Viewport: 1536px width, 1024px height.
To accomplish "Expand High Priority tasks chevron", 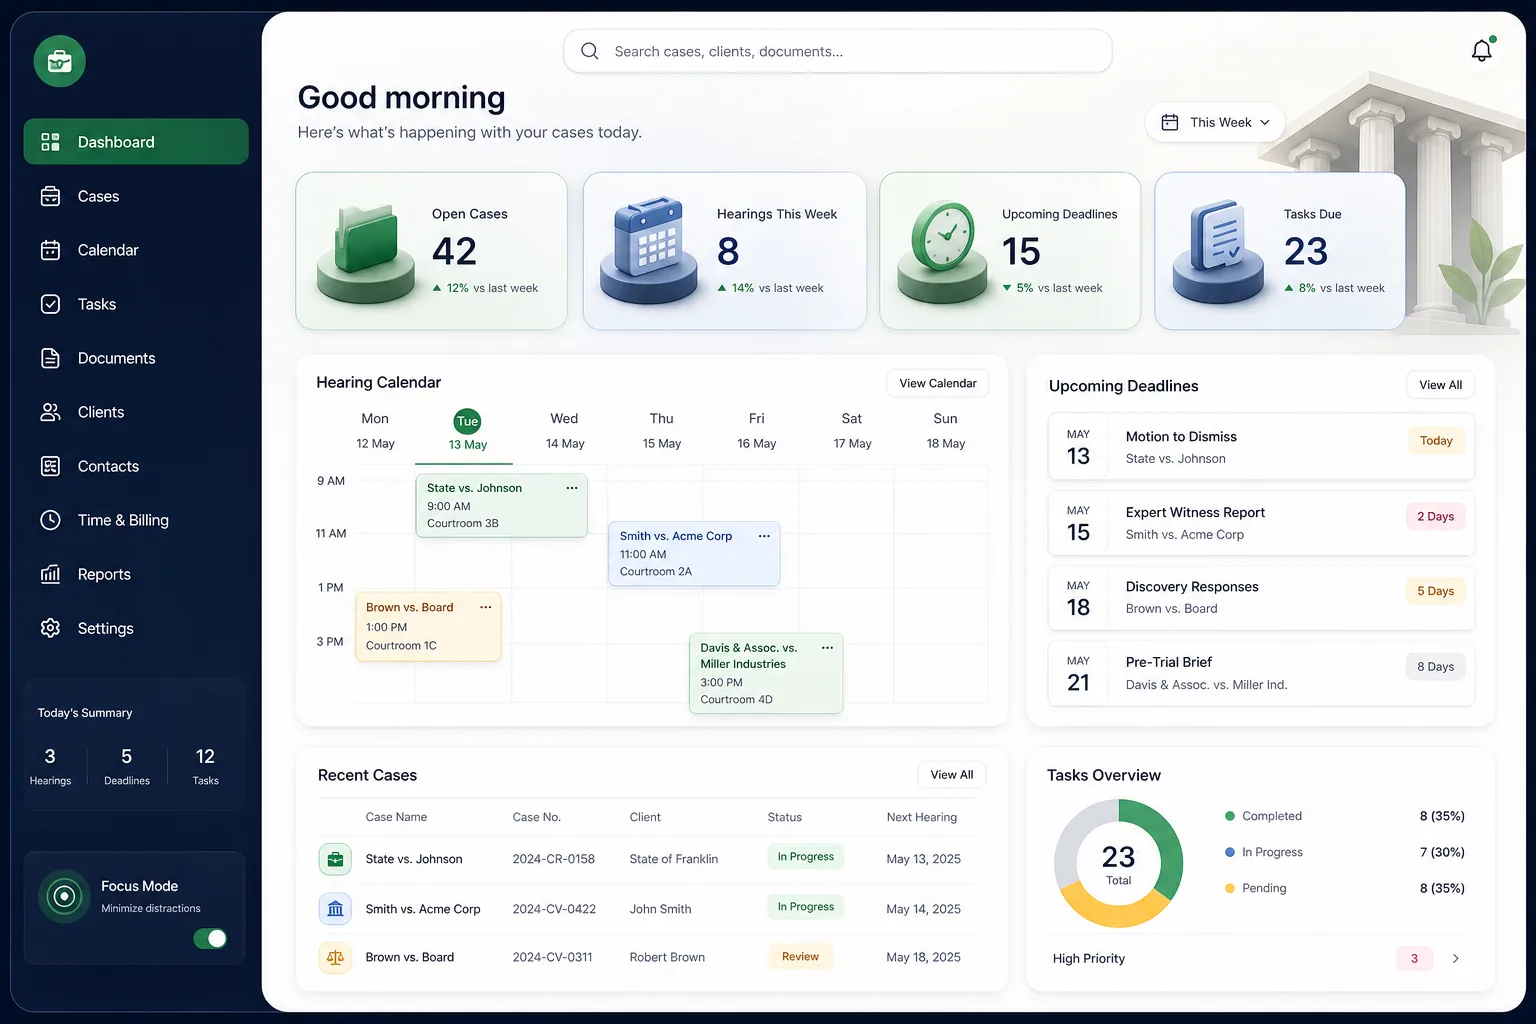I will [1455, 958].
